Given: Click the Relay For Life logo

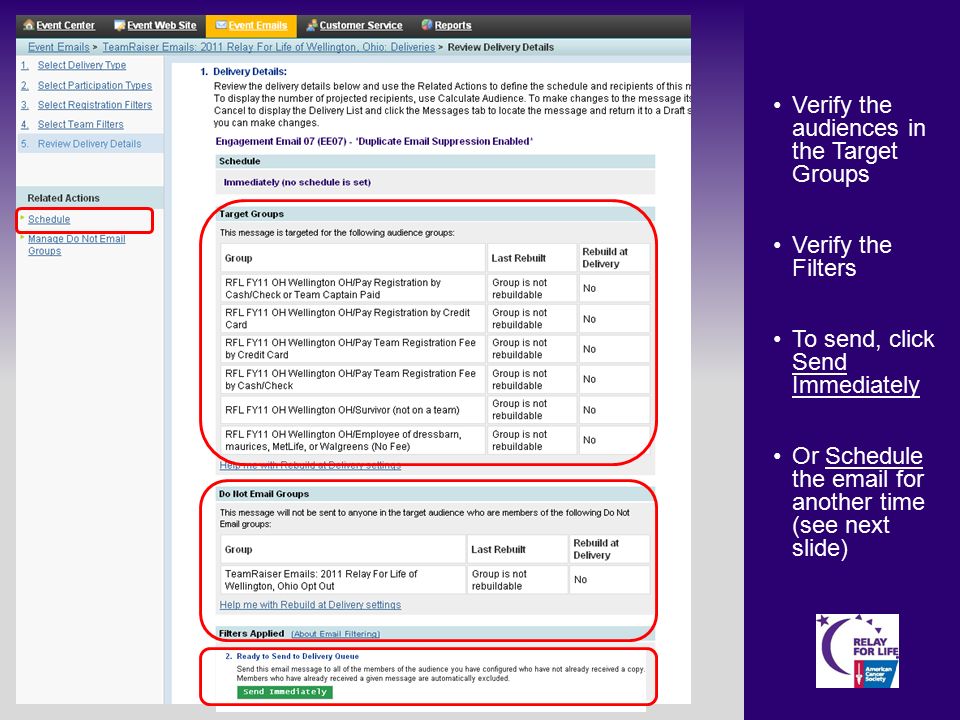Looking at the screenshot, I should 857,651.
